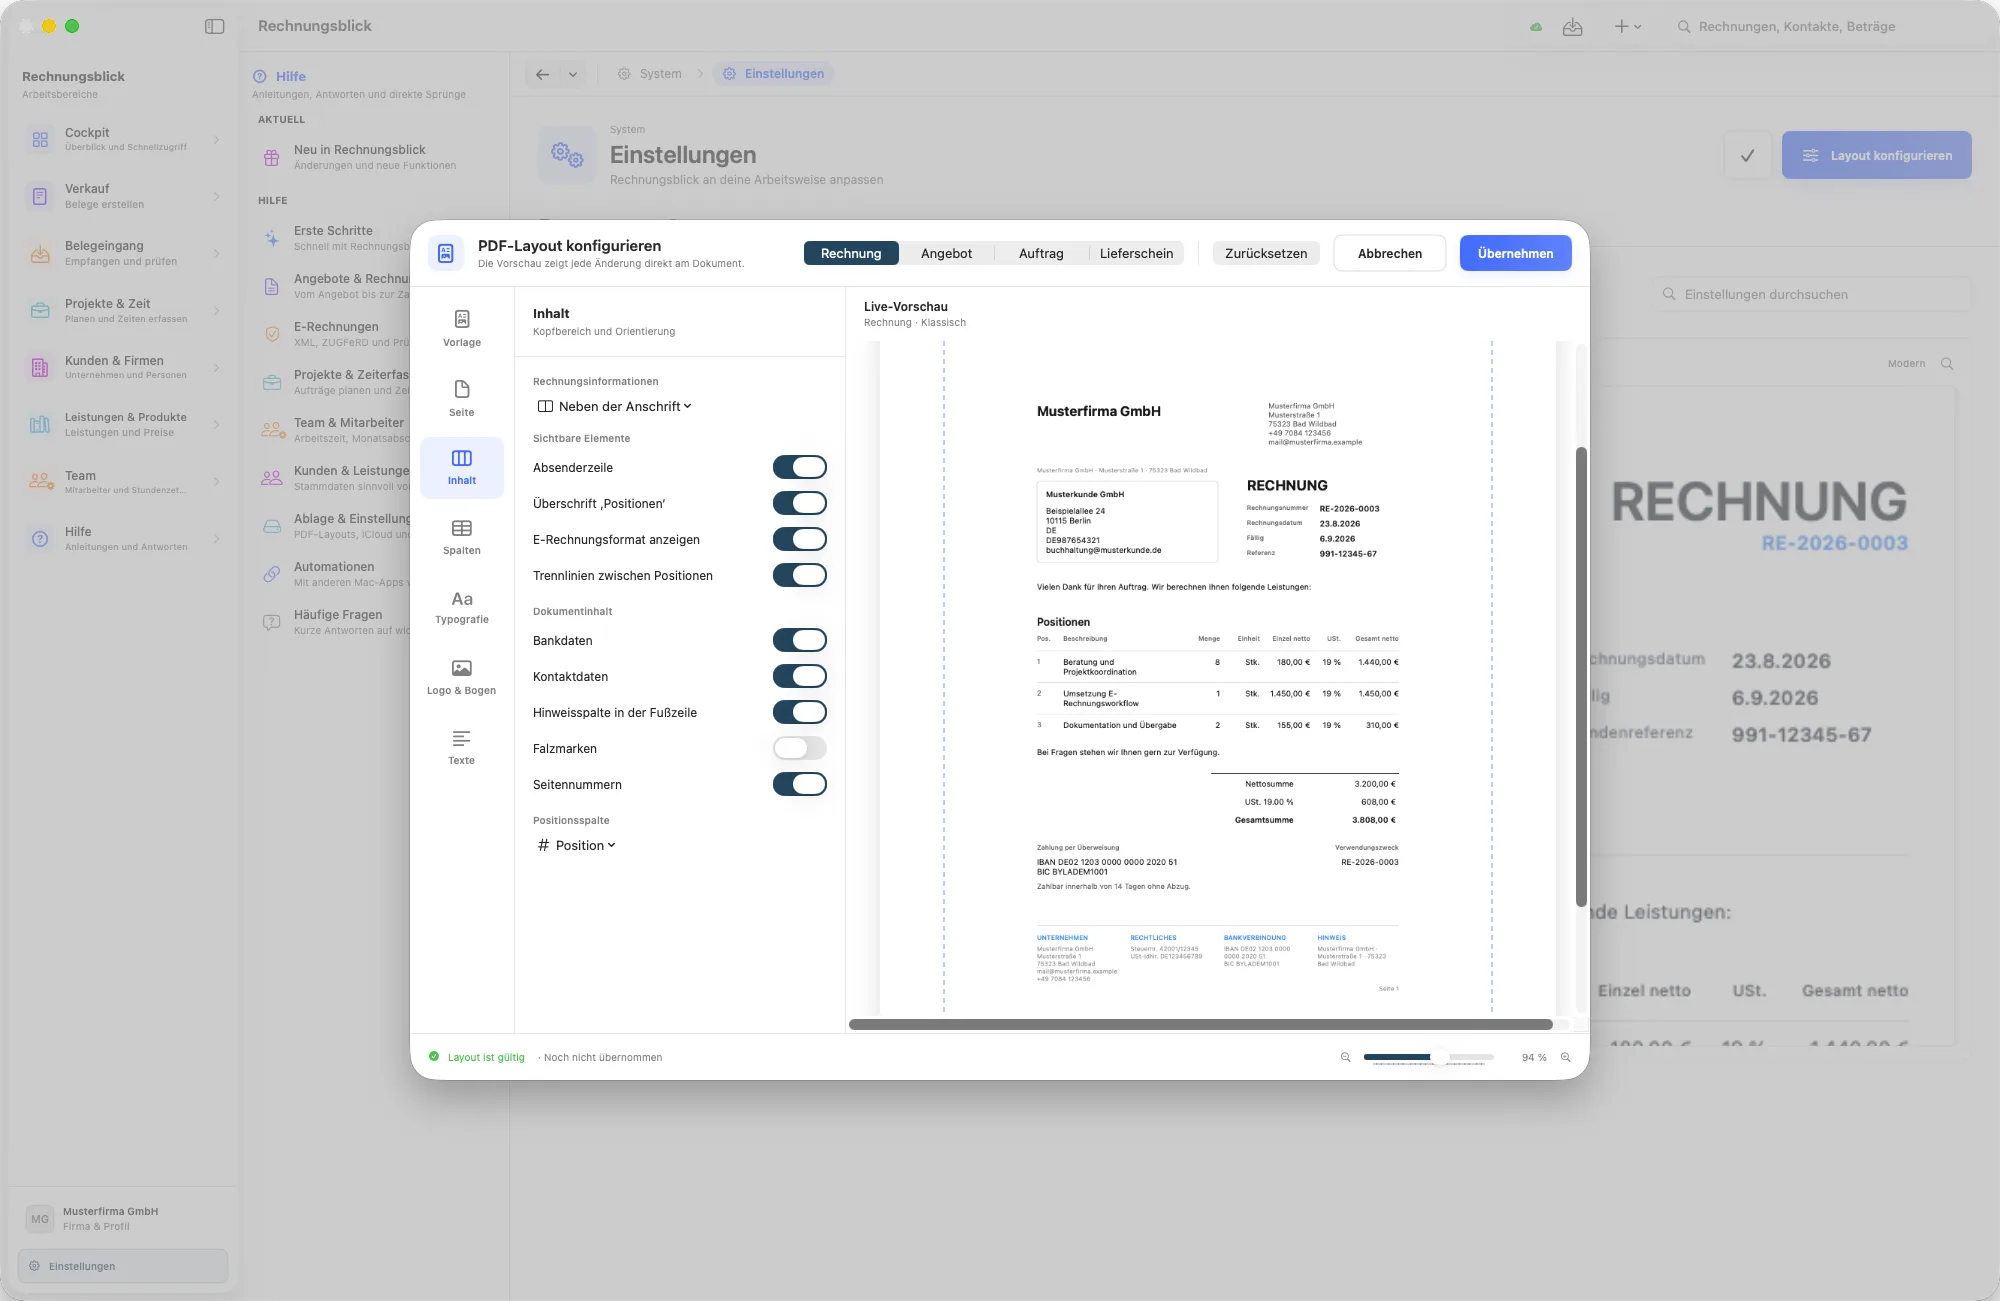The width and height of the screenshot is (2000, 1301).
Task: Turn off Trennlinien zwischen Positionen
Action: [x=800, y=575]
